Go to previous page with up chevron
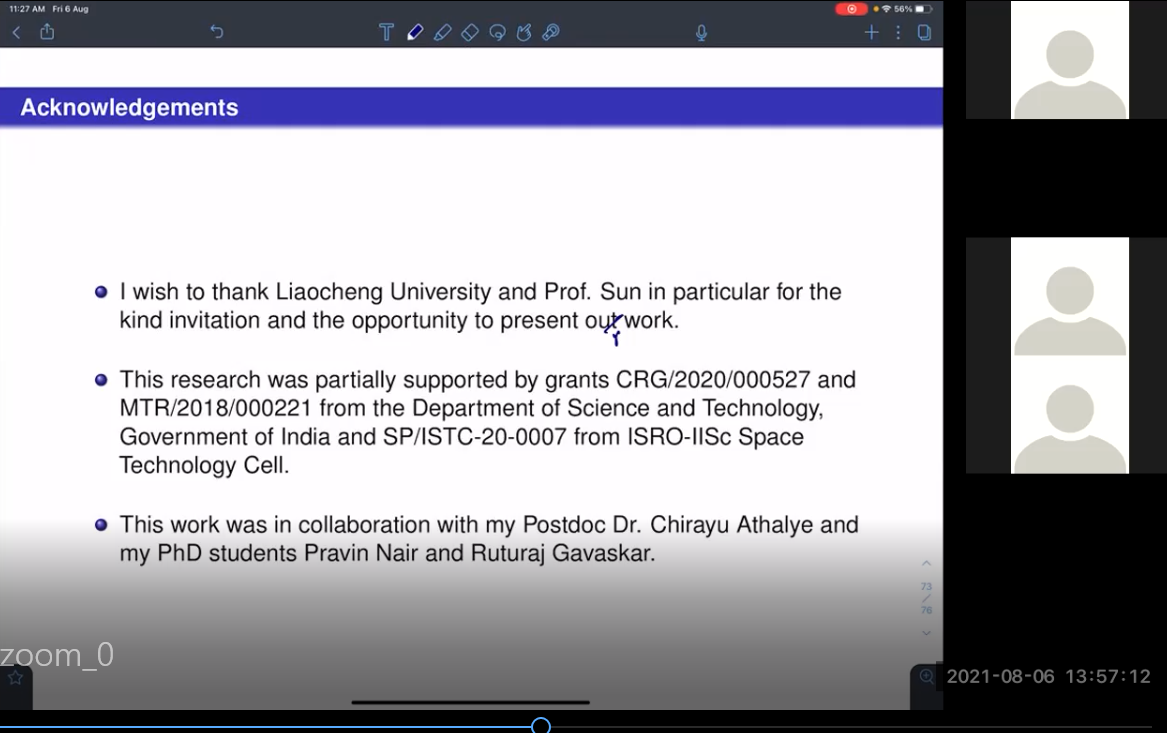Image resolution: width=1167 pixels, height=733 pixels. [x=926, y=564]
